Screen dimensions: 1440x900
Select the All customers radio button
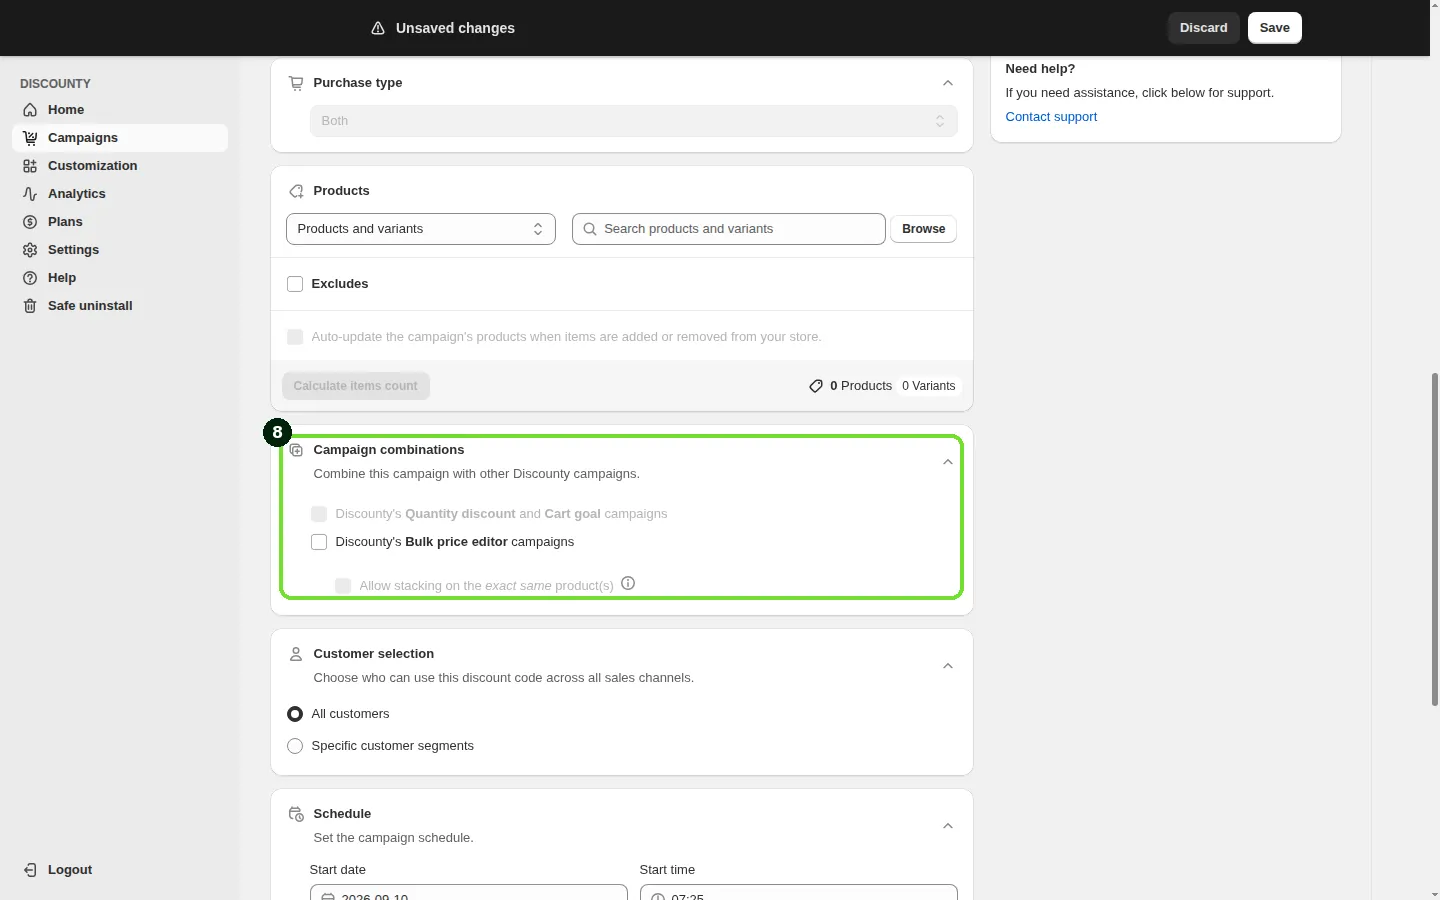295,714
